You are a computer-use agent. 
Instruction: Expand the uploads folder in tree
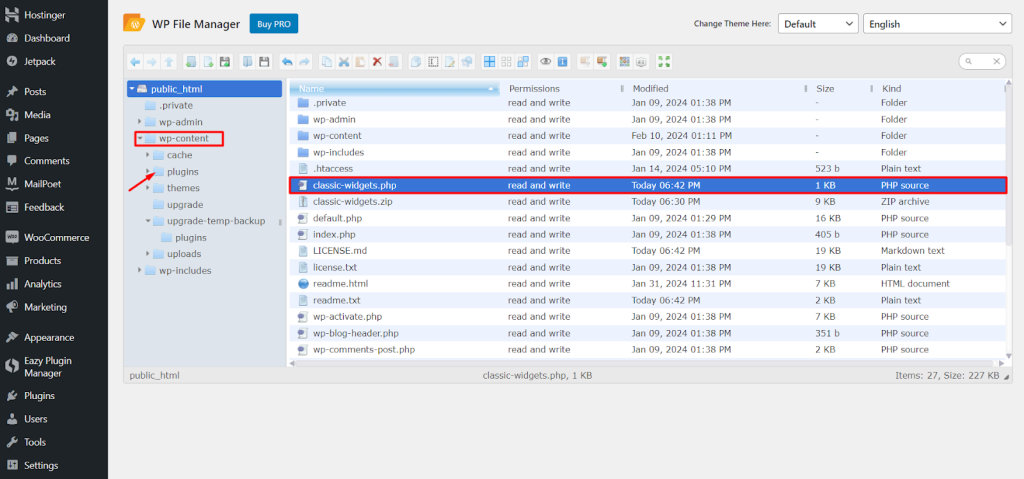(x=148, y=254)
